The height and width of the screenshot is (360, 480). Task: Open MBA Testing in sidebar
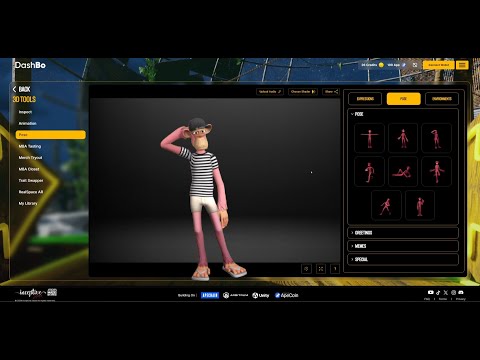30,146
